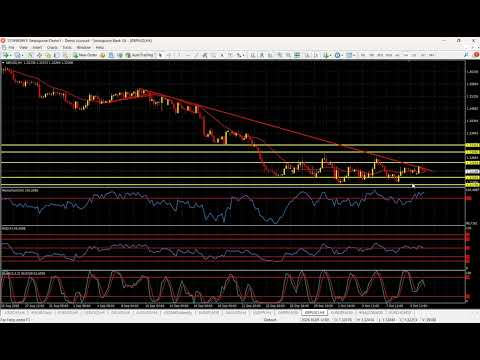Viewport: 480px width, 360px height.
Task: Open the search icon in toolbar
Action: tap(466, 55)
